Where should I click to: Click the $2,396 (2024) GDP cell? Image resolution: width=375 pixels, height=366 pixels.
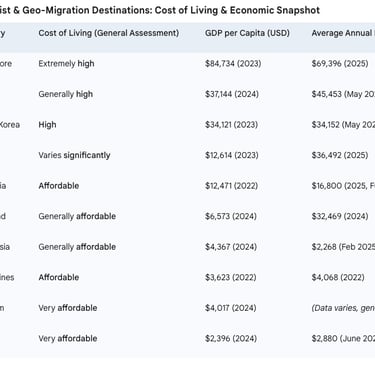(231, 339)
